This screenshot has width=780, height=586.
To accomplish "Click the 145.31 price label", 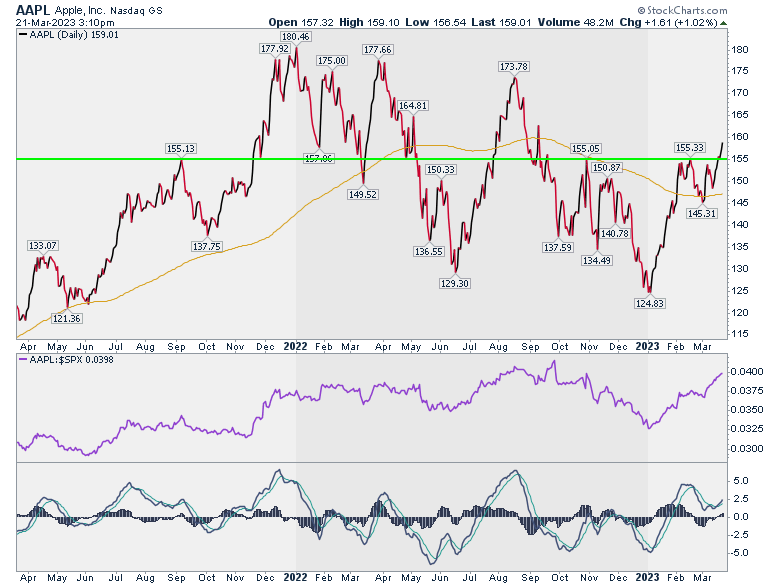I will pyautogui.click(x=701, y=213).
